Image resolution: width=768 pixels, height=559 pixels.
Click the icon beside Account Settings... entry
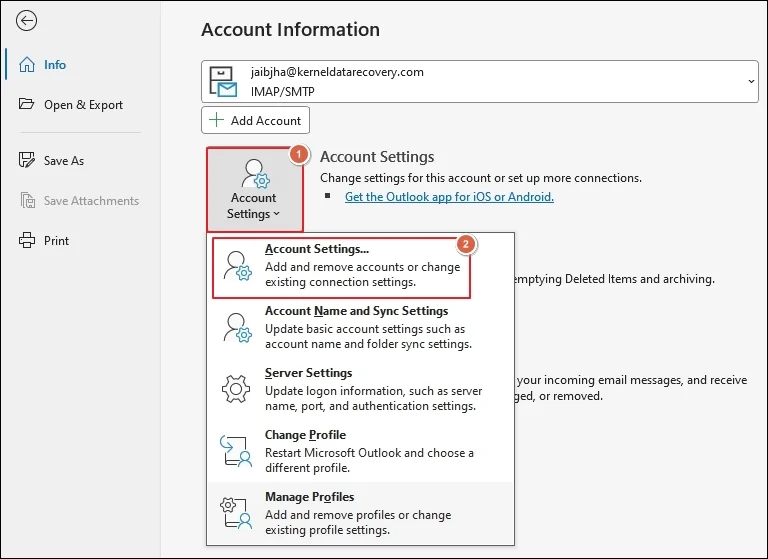pos(238,266)
